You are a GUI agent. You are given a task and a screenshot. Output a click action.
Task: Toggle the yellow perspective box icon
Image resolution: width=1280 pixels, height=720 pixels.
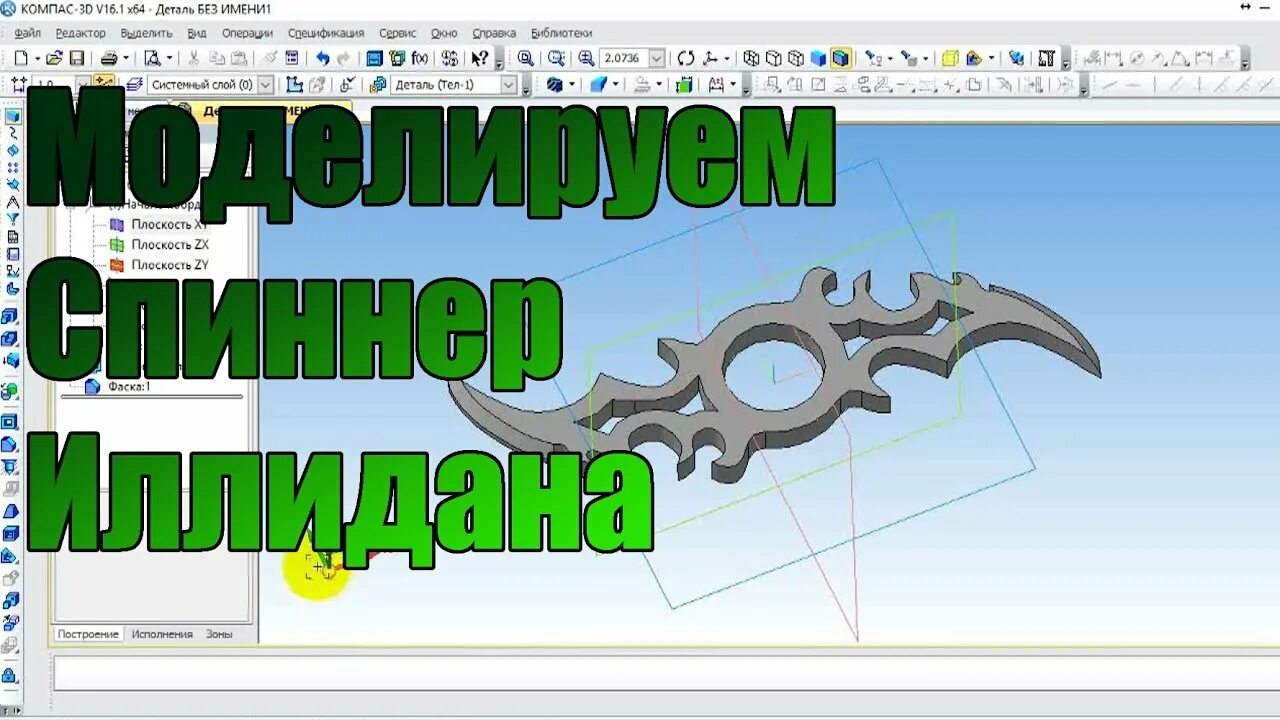tap(950, 58)
